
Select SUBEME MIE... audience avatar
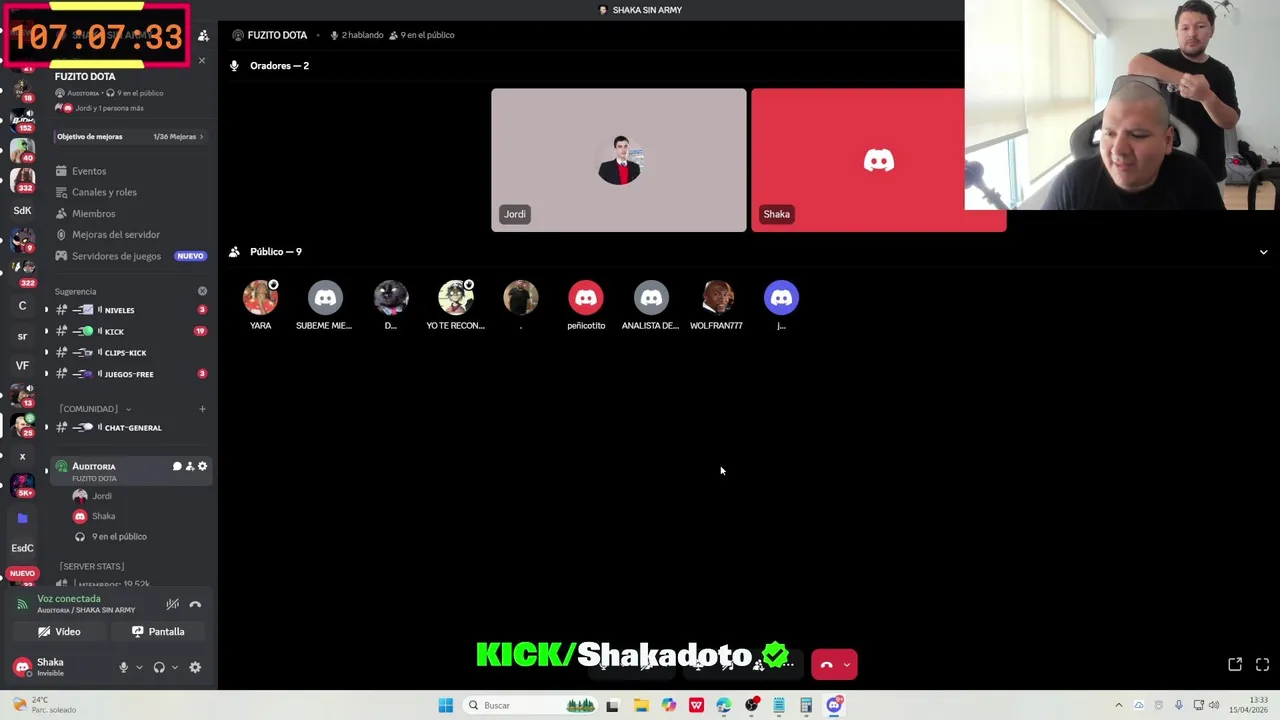tap(325, 298)
